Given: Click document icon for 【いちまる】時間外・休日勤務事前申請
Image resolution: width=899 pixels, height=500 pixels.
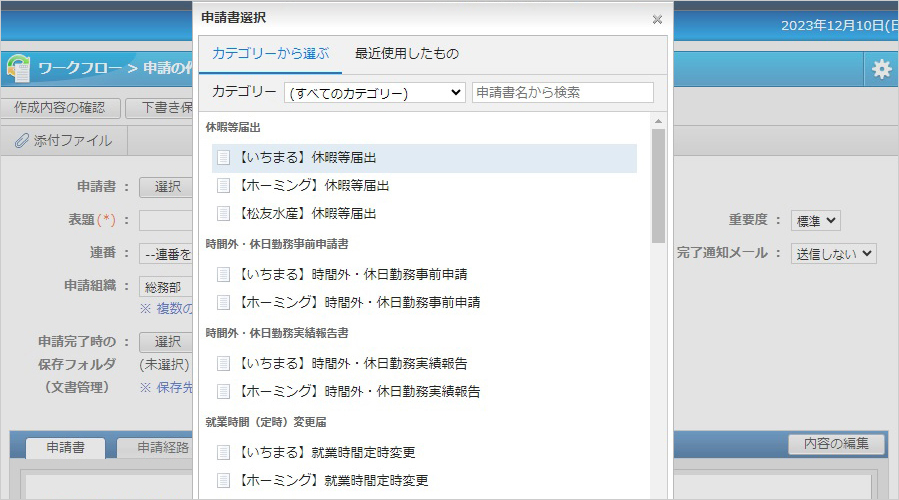Looking at the screenshot, I should coord(224,275).
